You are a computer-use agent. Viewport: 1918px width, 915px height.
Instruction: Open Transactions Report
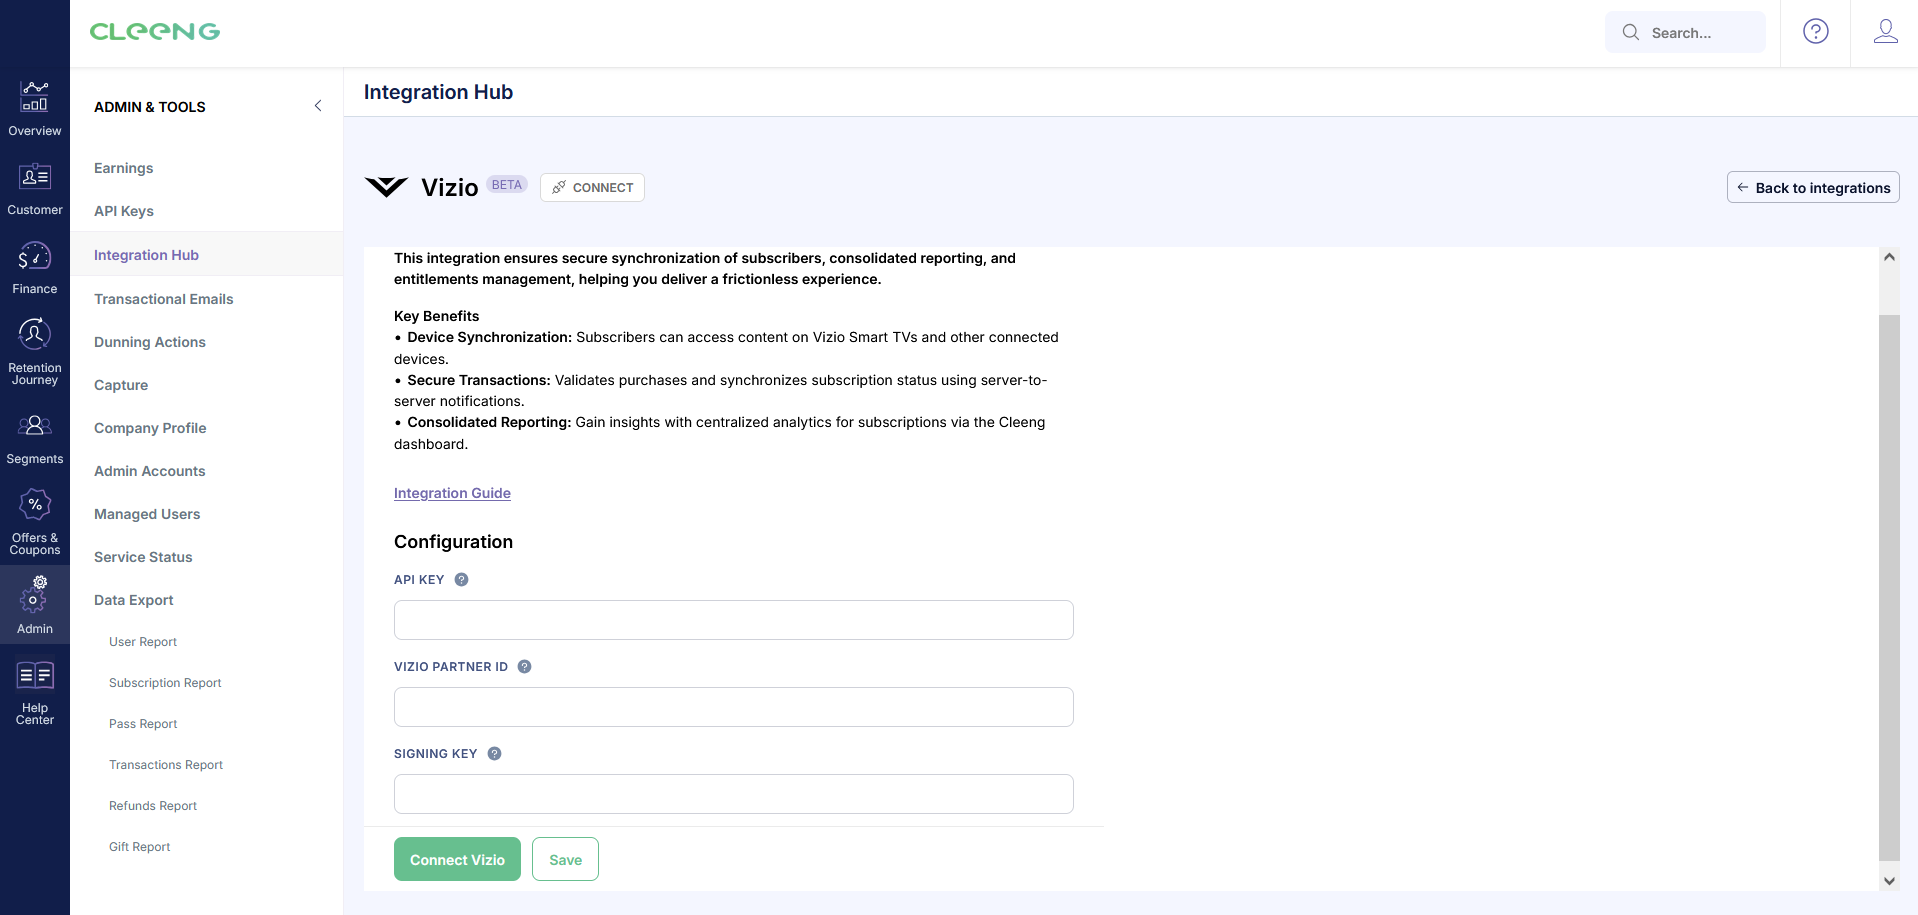pyautogui.click(x=166, y=765)
